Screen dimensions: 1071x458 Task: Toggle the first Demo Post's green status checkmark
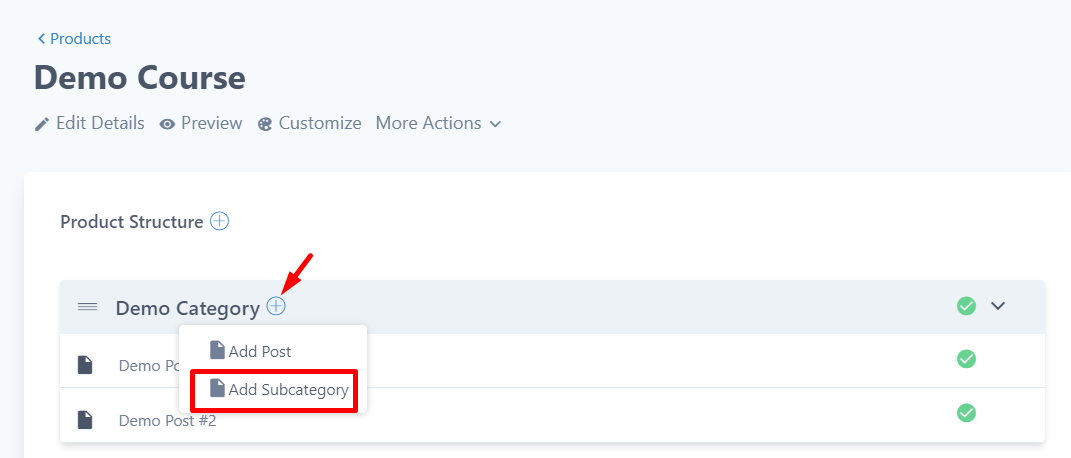coord(966,358)
